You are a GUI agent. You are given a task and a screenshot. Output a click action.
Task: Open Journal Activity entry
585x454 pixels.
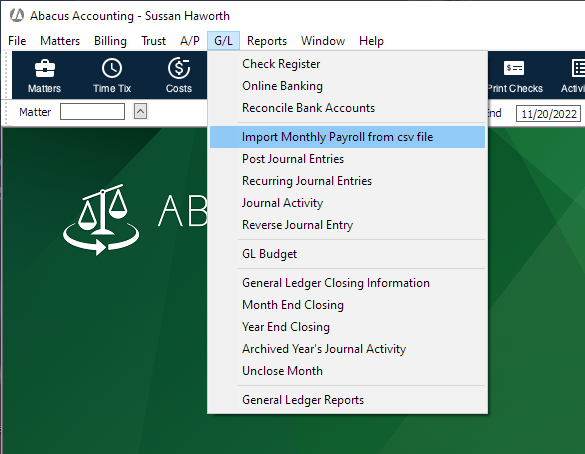tap(347, 203)
